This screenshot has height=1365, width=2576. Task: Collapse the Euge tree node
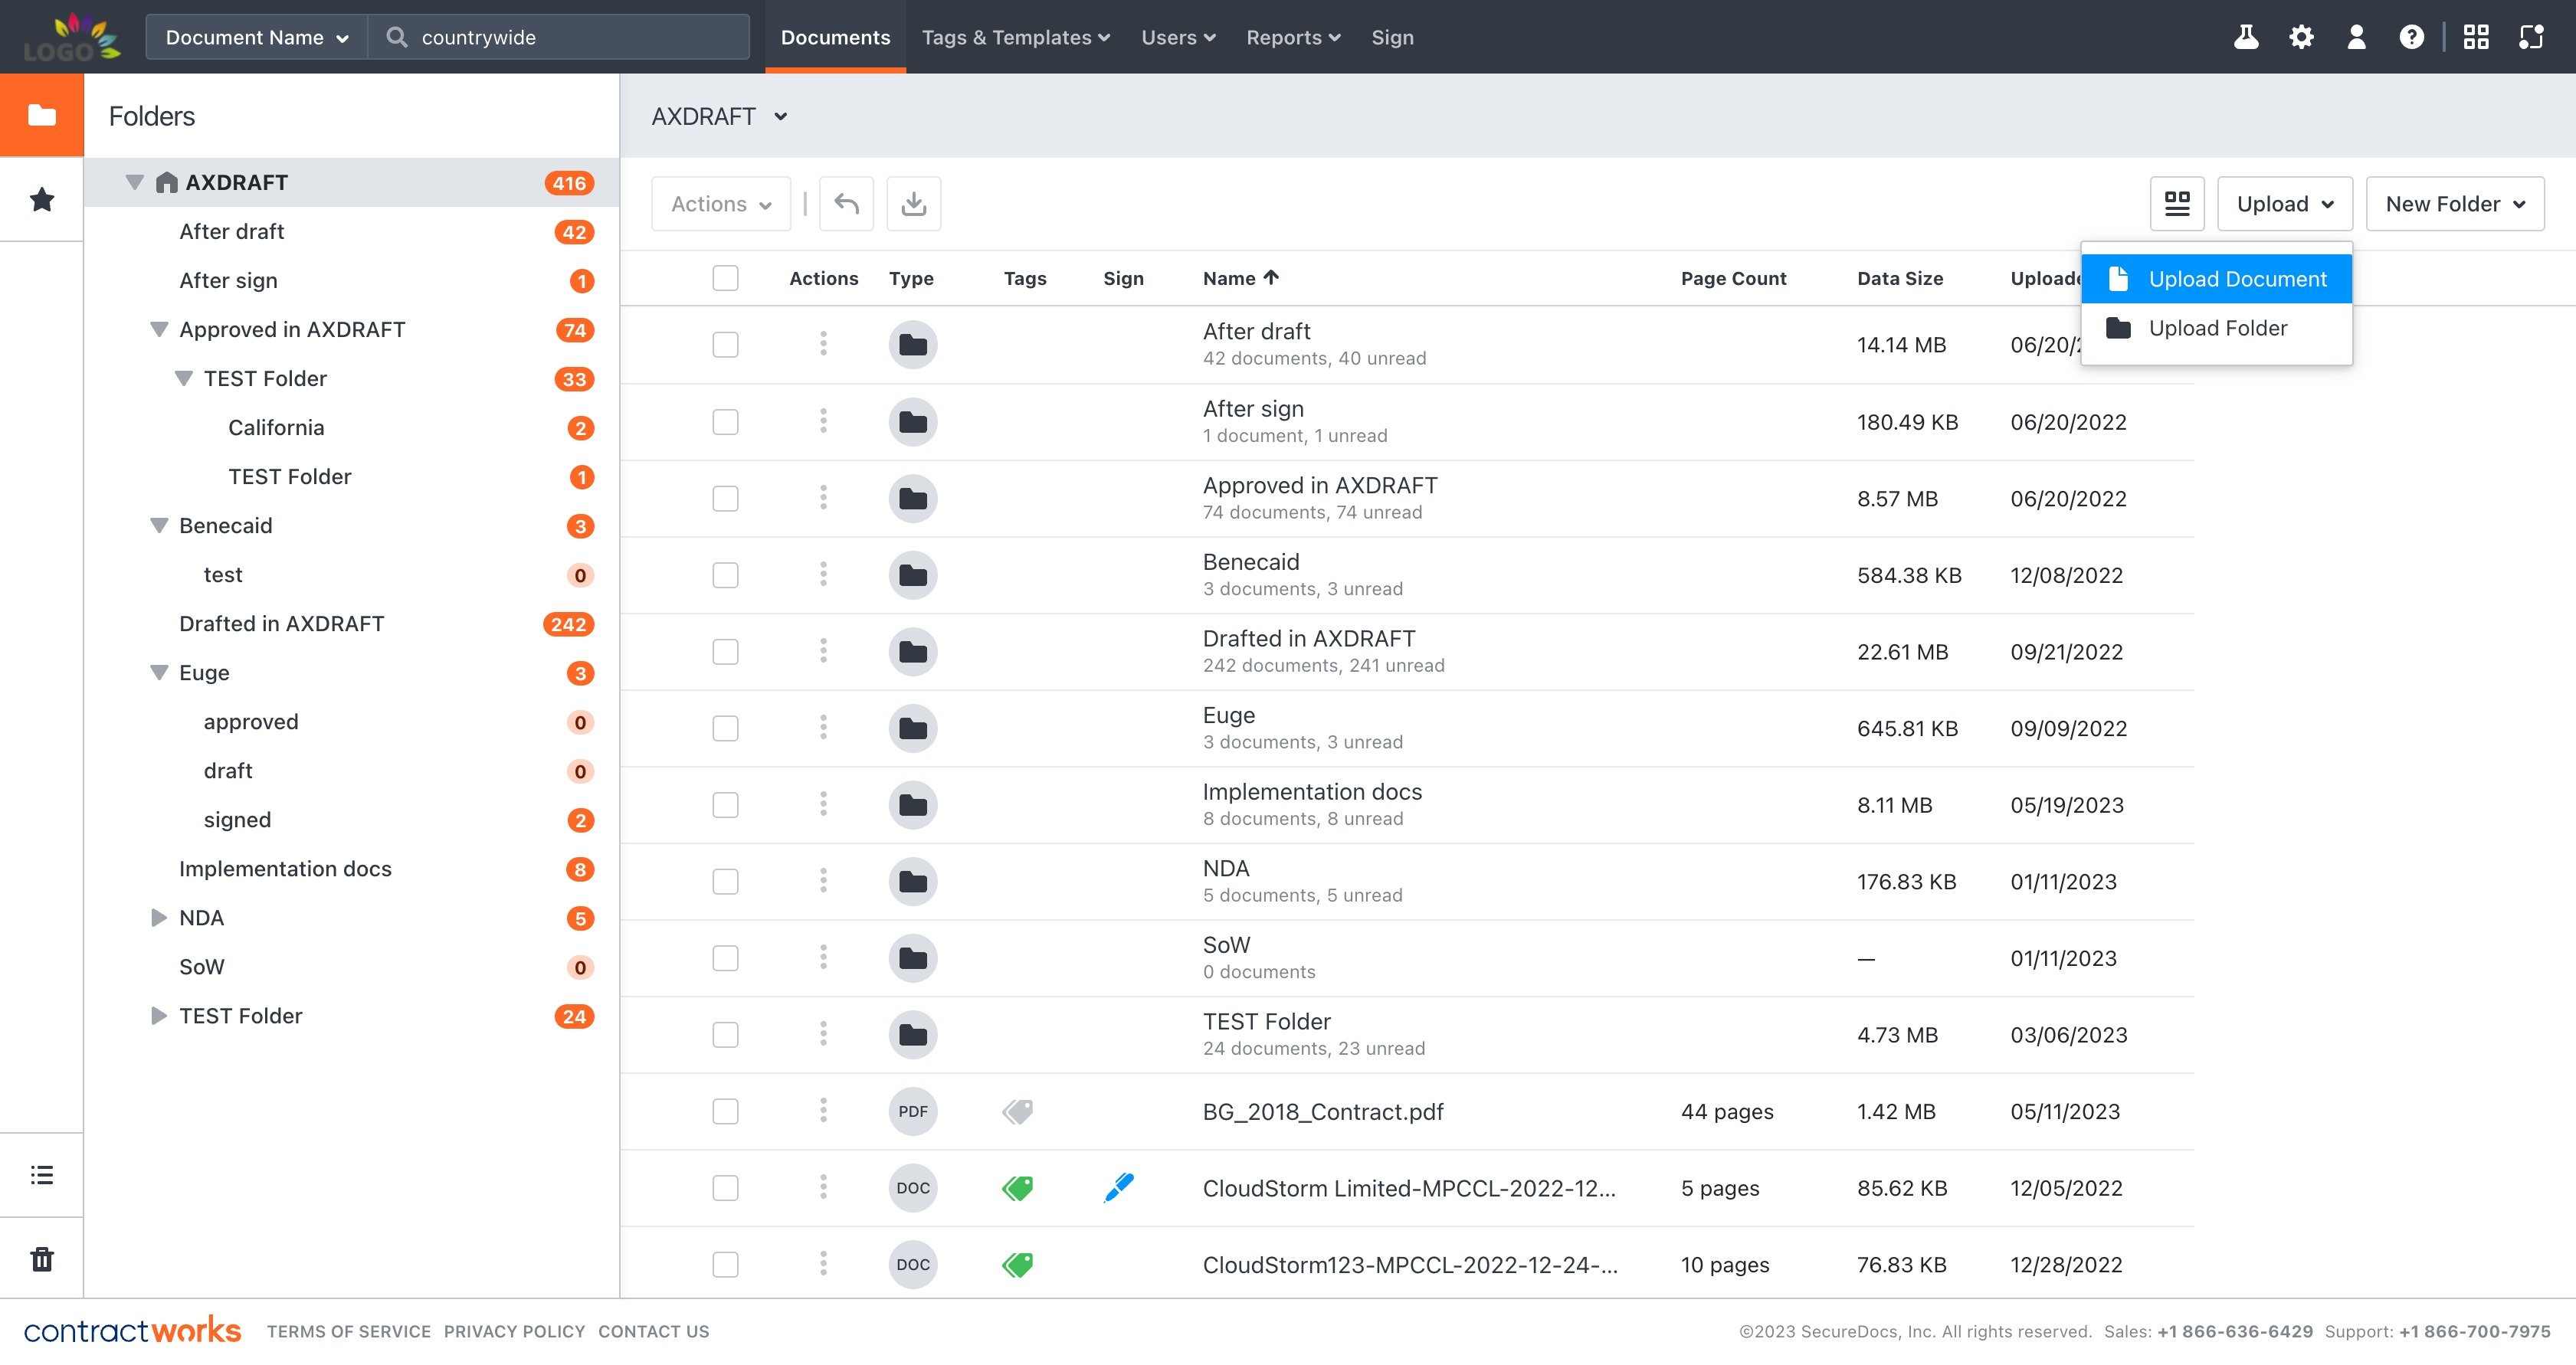(158, 672)
